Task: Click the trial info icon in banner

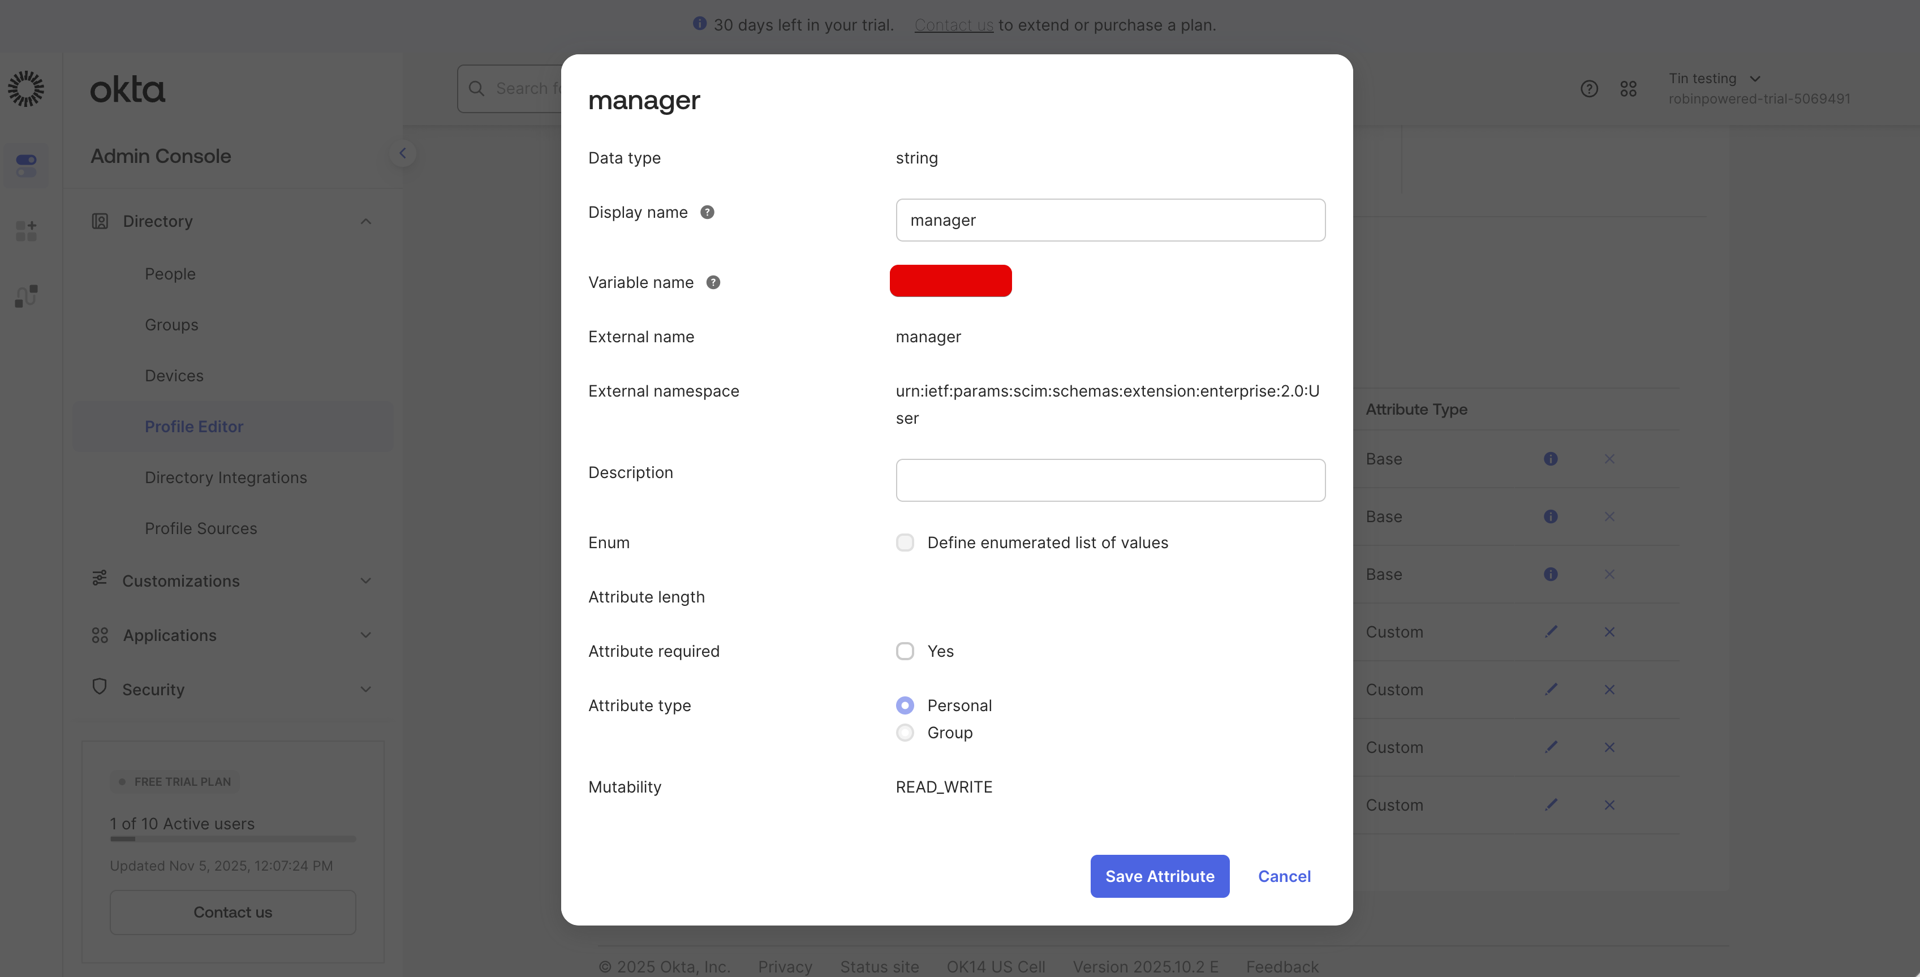Action: coord(700,23)
